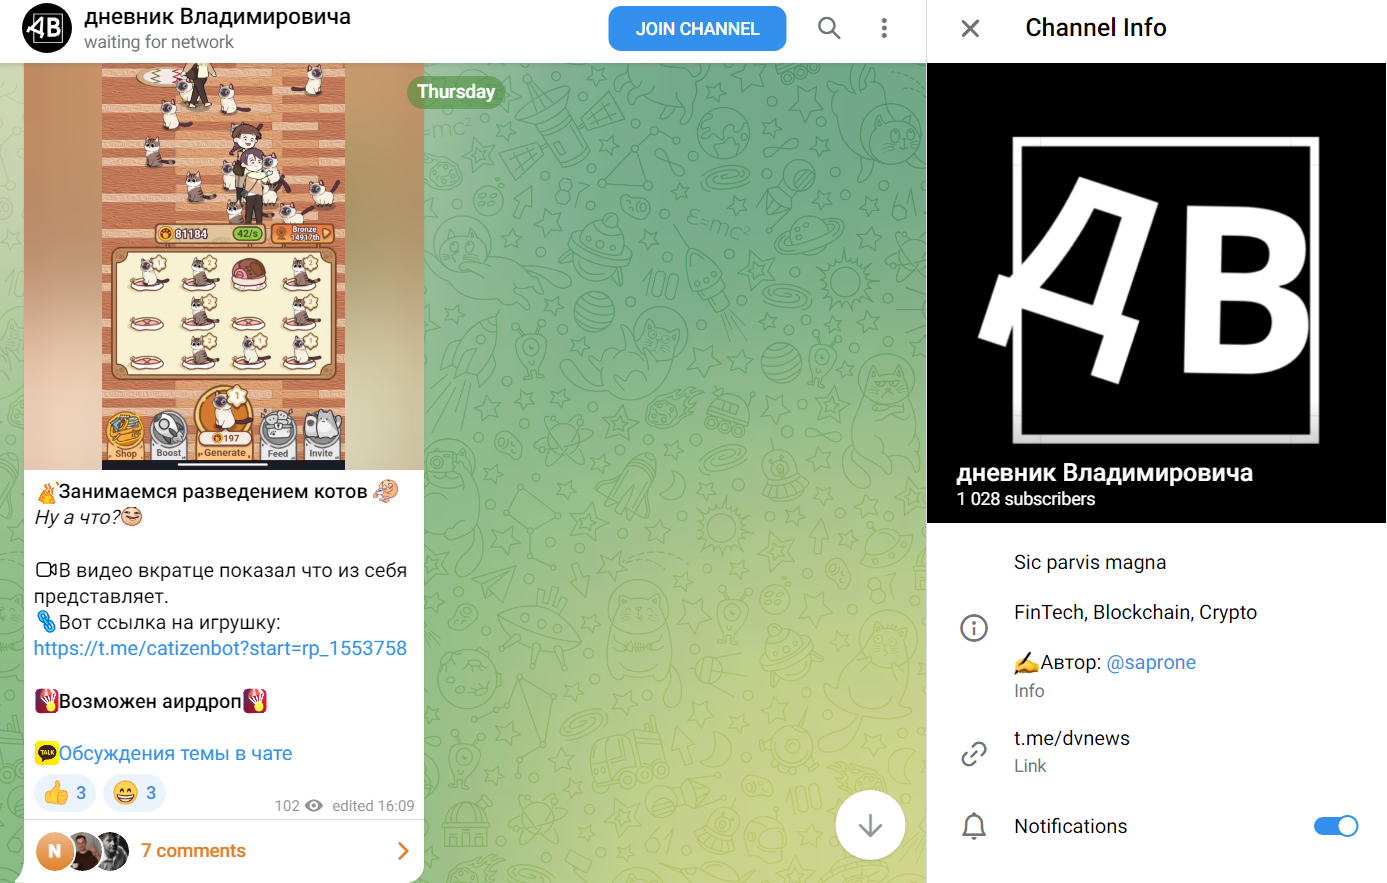
Task: Toggle the Notifications switch
Action: [x=1335, y=826]
